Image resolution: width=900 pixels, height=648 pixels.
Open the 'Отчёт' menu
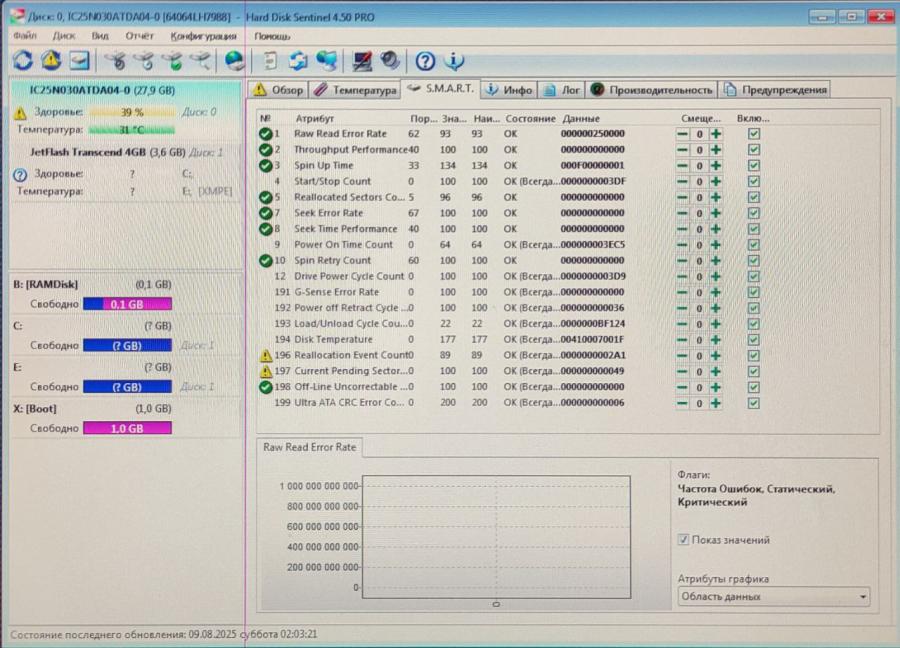click(x=139, y=36)
